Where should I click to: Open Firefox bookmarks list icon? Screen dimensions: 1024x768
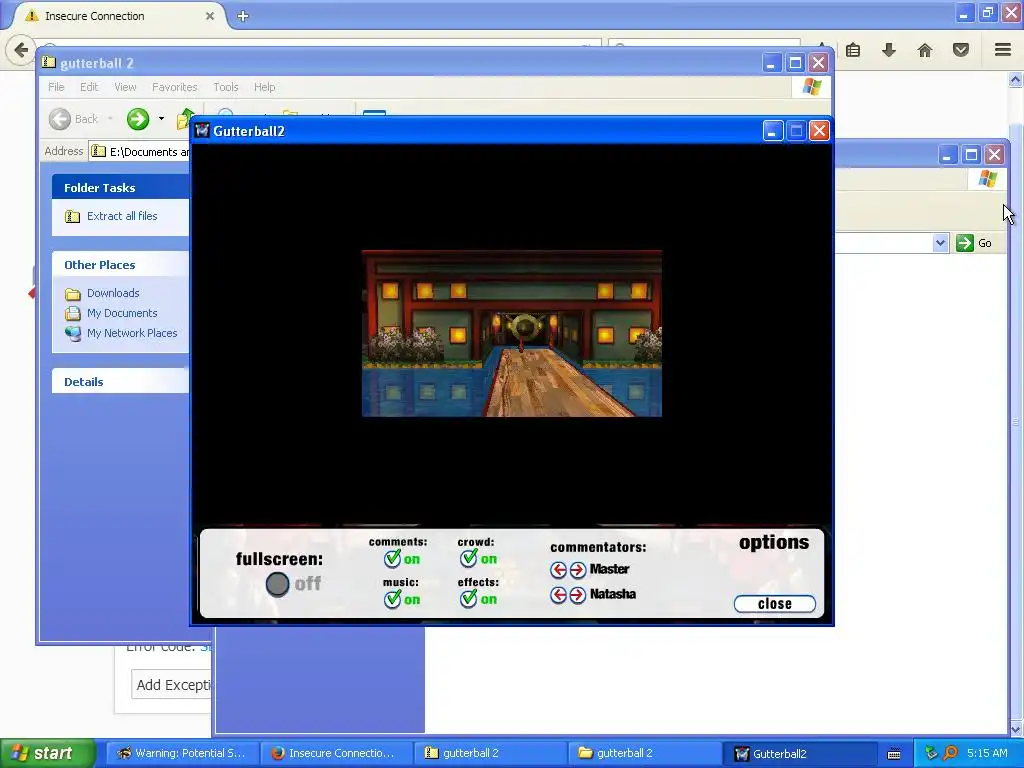click(x=853, y=50)
